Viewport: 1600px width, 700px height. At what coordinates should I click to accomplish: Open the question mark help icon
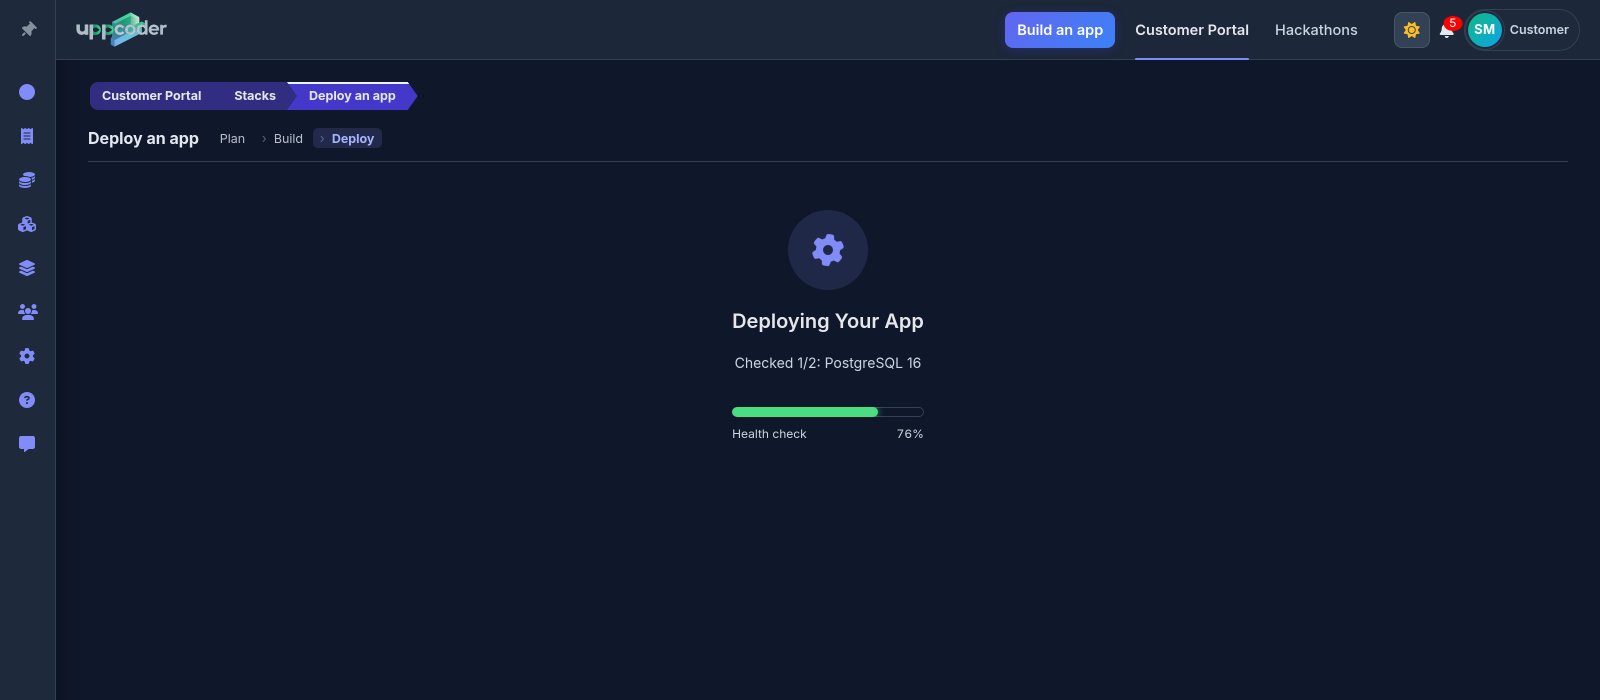[x=27, y=400]
